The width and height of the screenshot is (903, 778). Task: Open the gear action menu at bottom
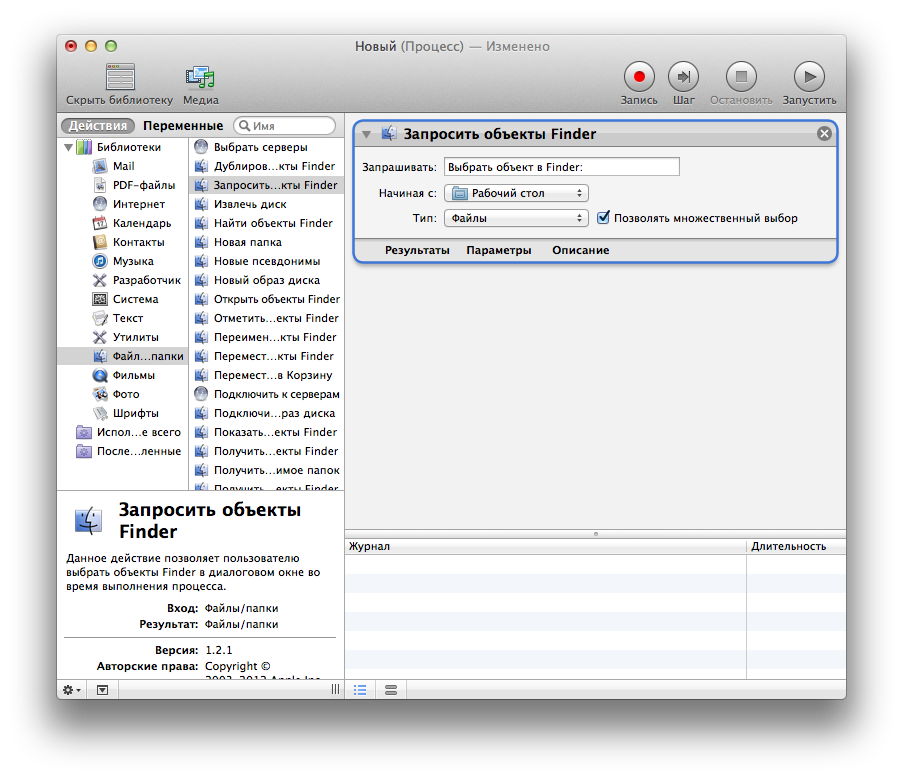point(72,690)
